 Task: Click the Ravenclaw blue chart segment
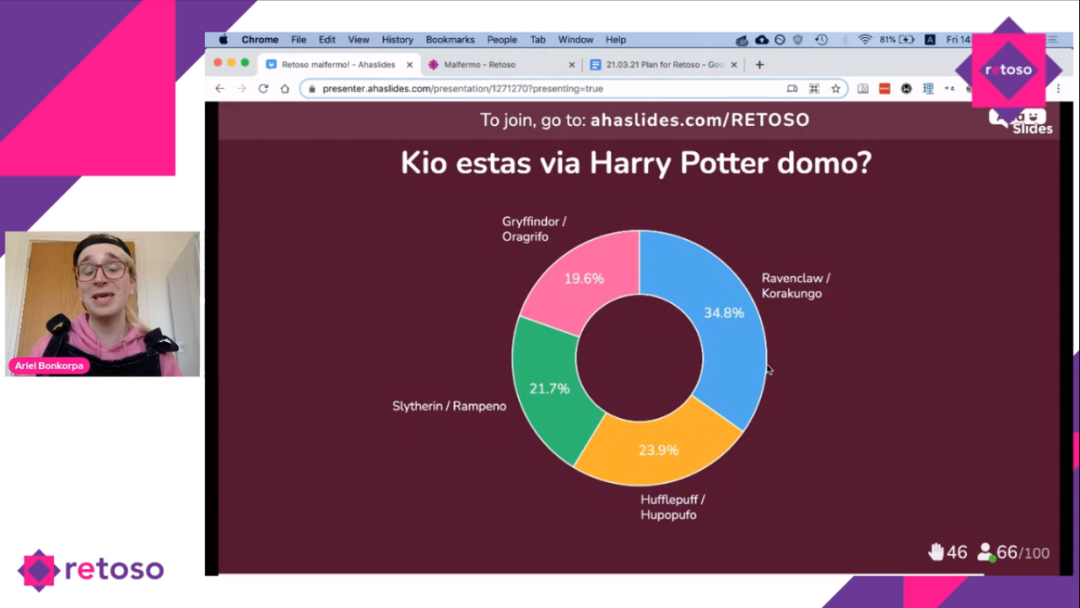tap(723, 313)
